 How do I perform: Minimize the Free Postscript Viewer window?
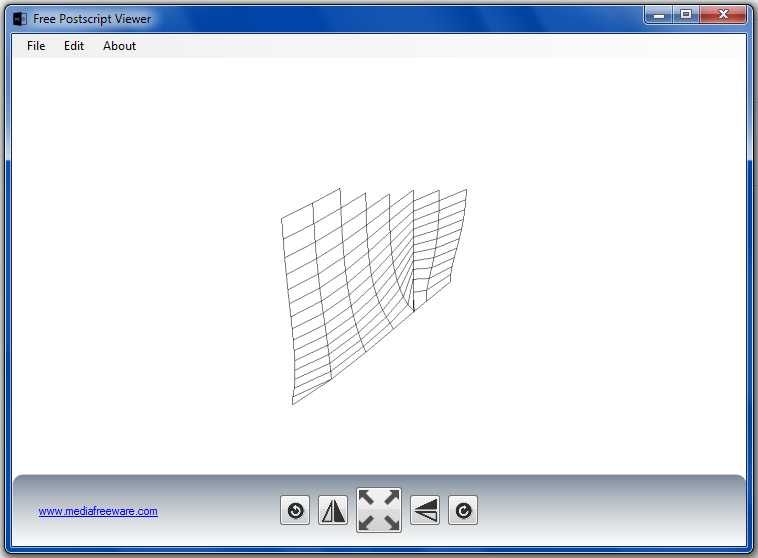tap(658, 15)
